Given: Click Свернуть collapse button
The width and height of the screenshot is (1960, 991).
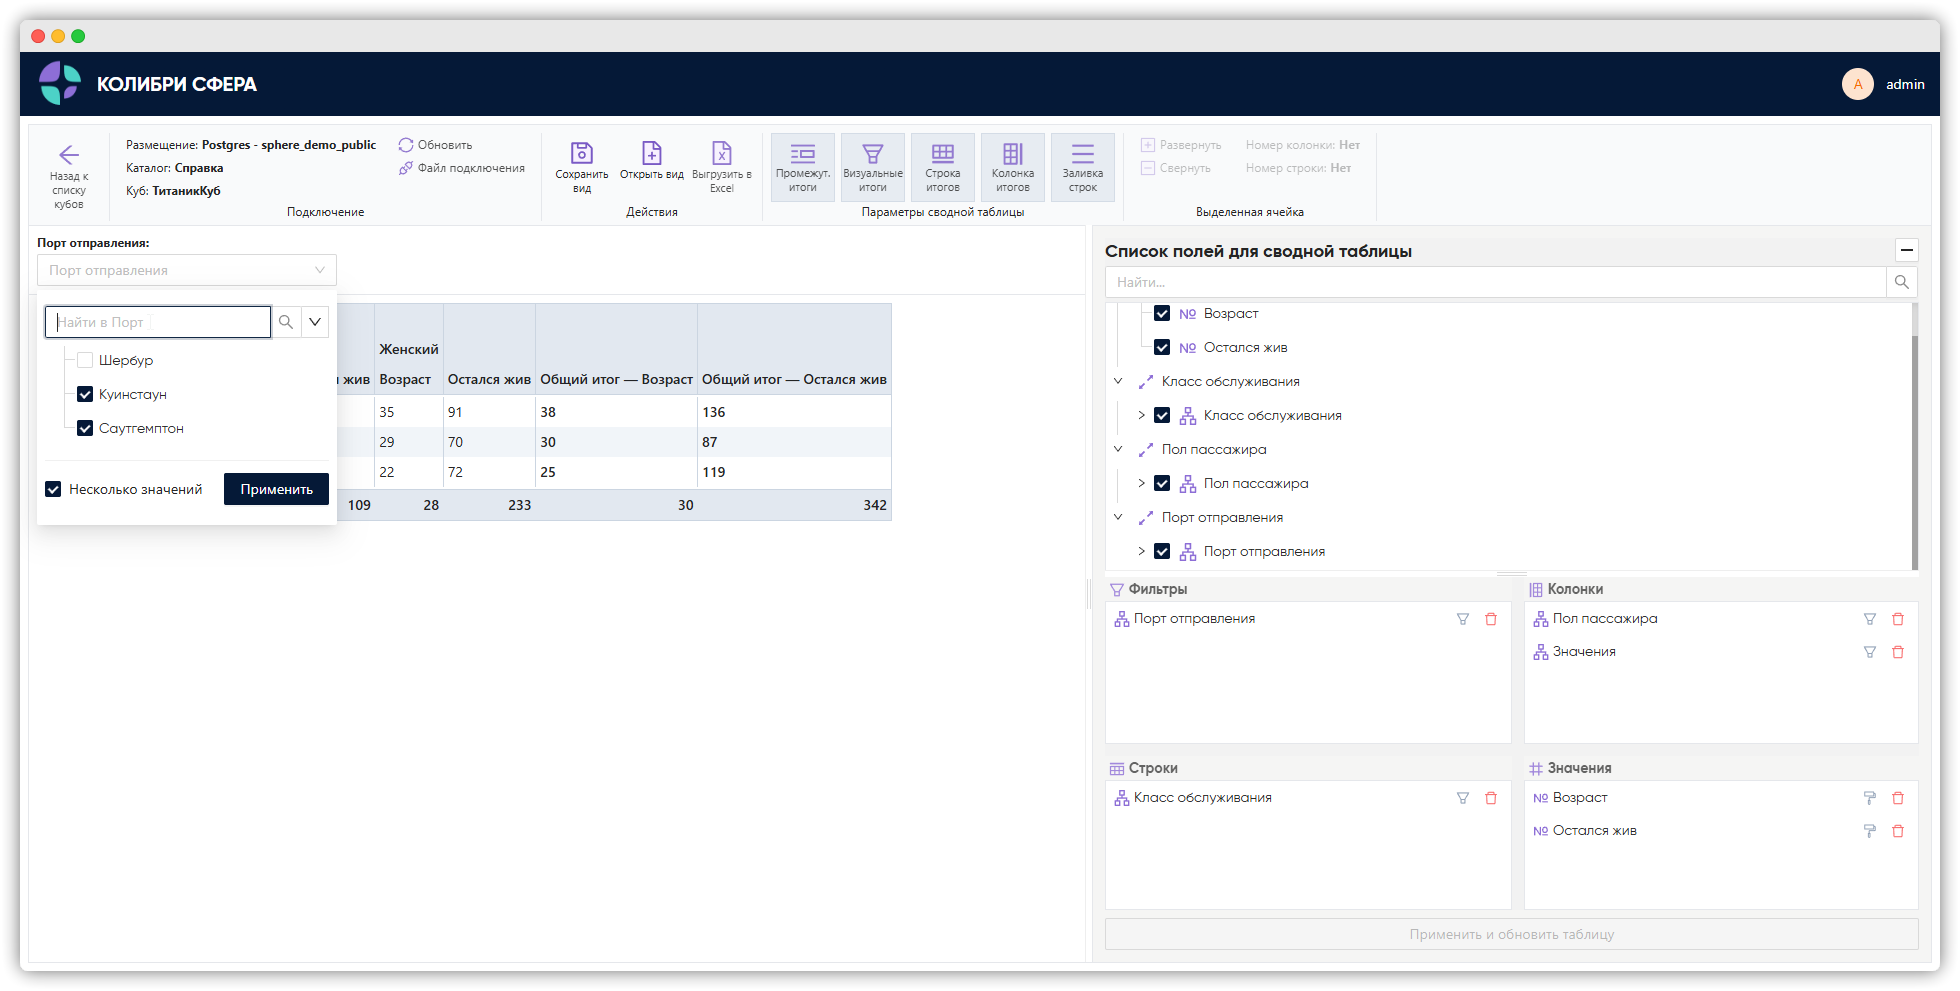Looking at the screenshot, I should coord(1176,168).
